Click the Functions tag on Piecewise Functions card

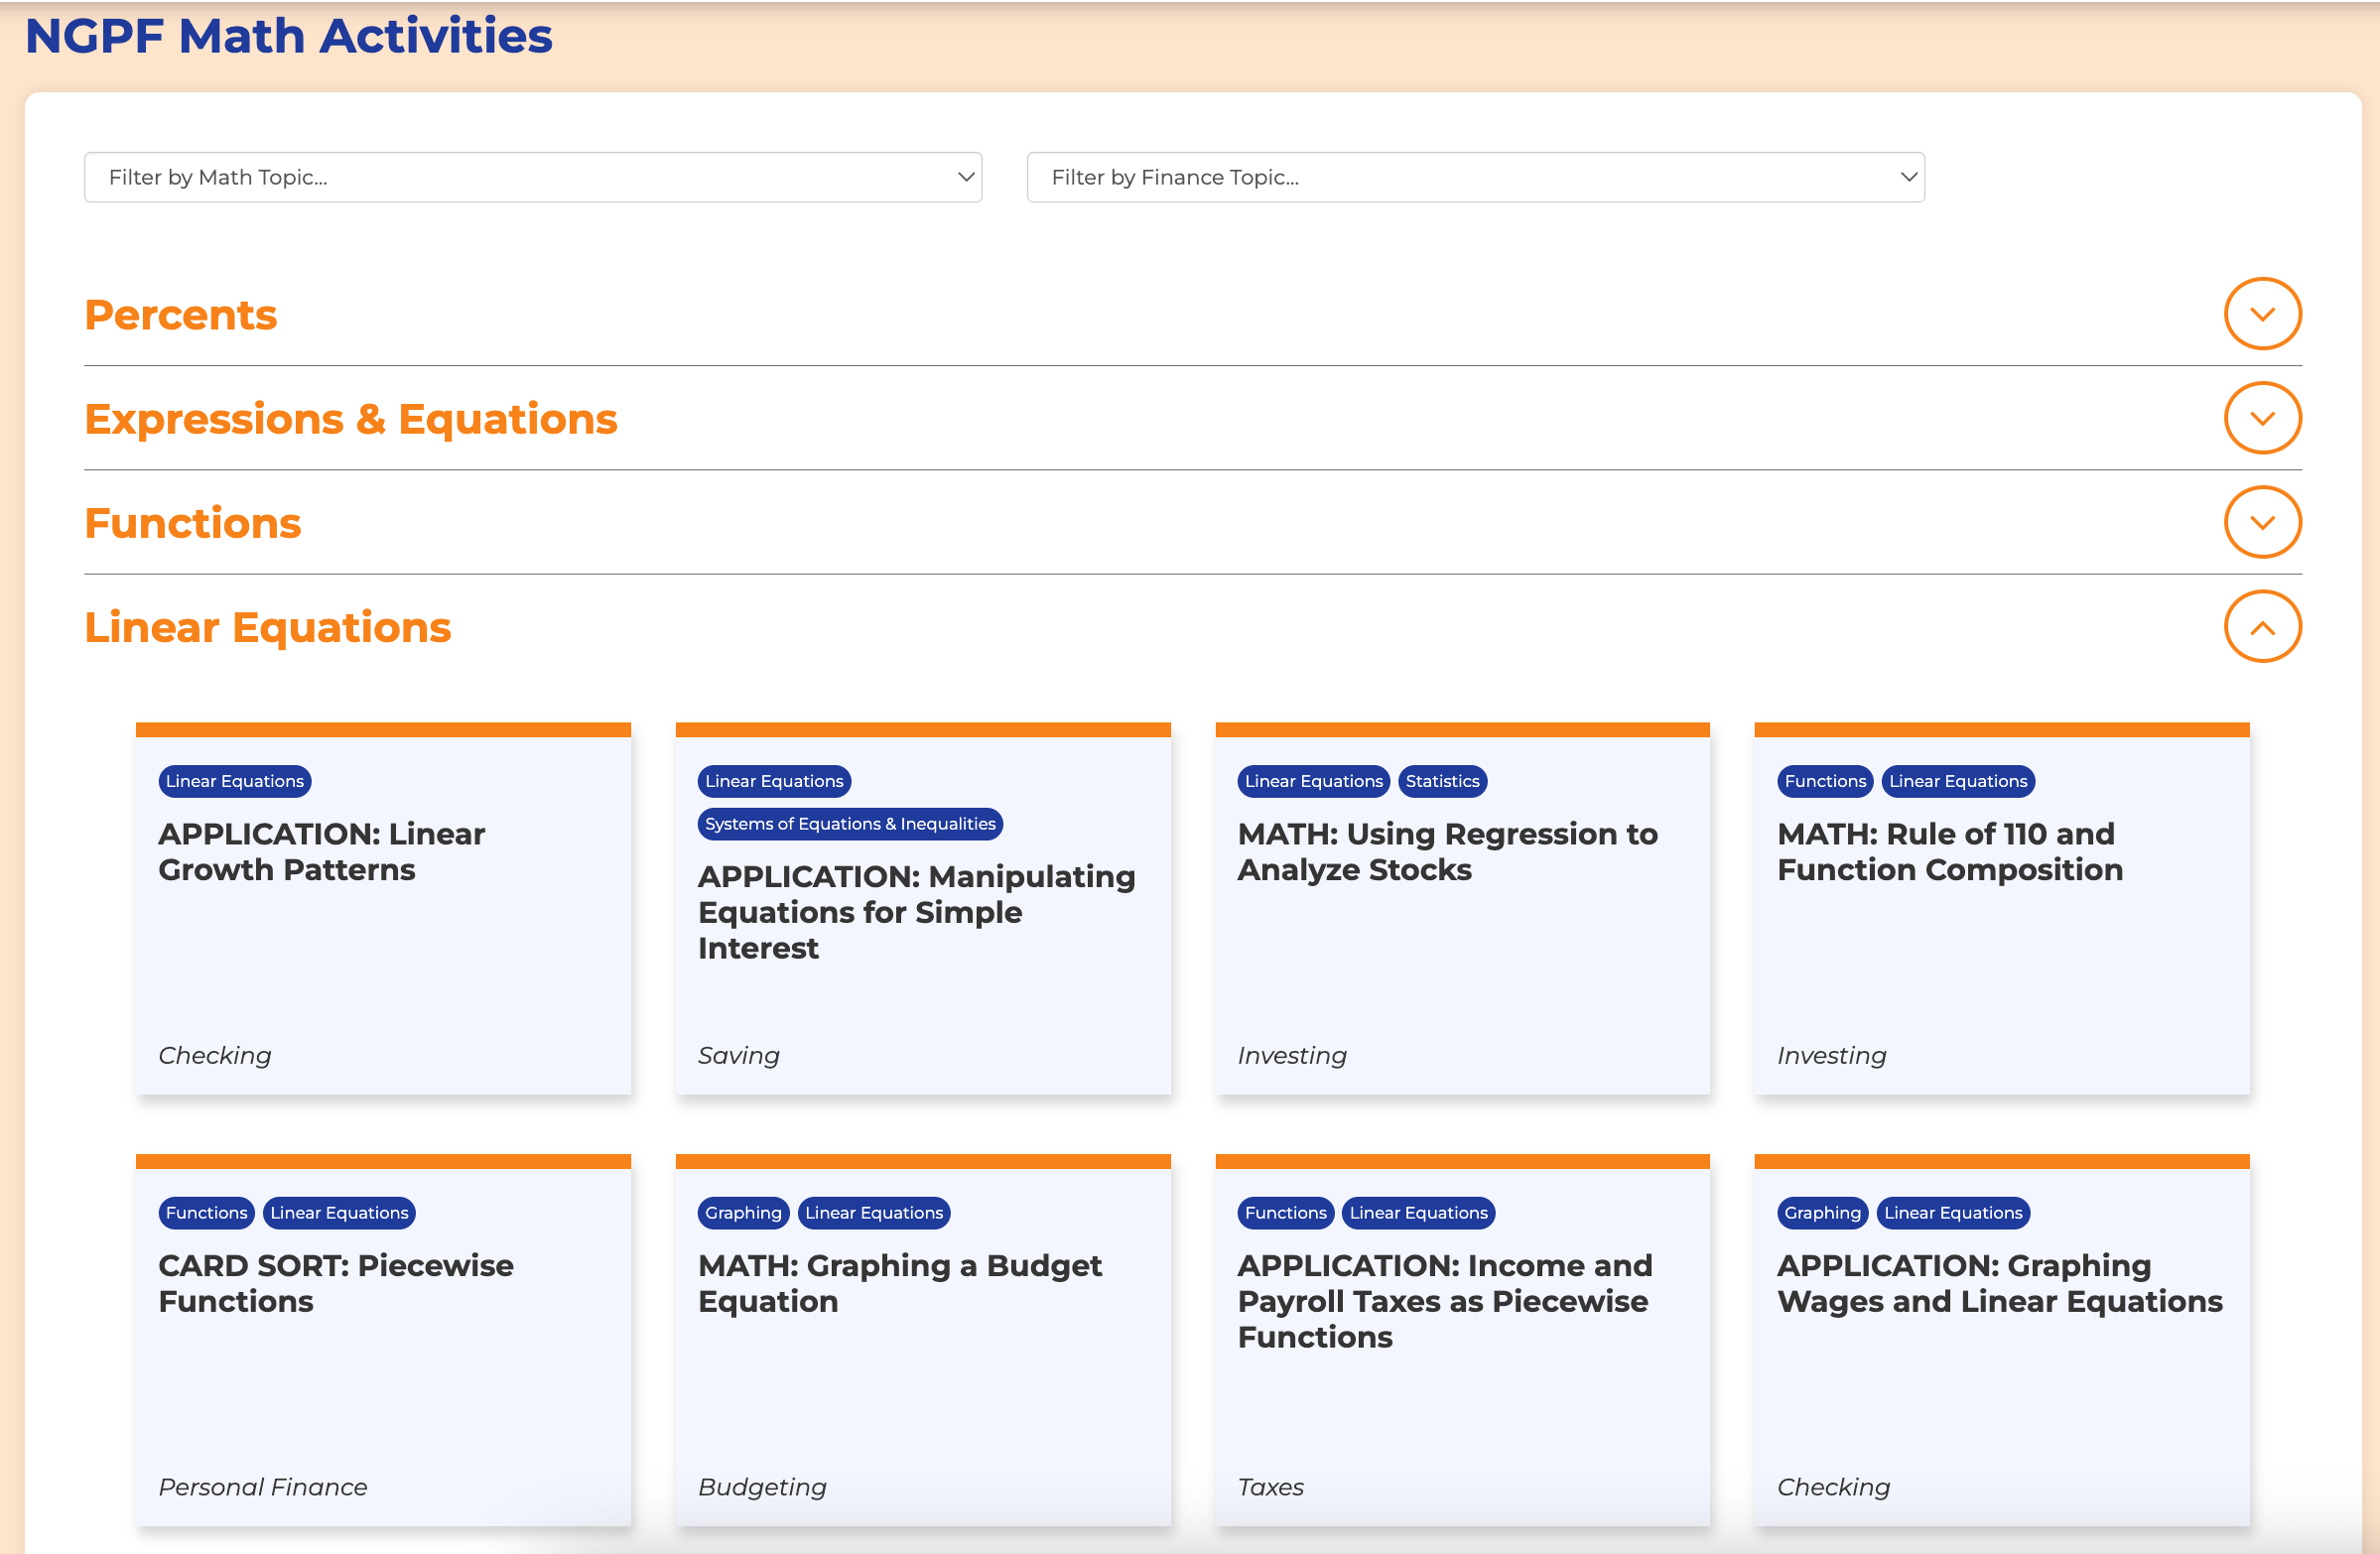205,1212
